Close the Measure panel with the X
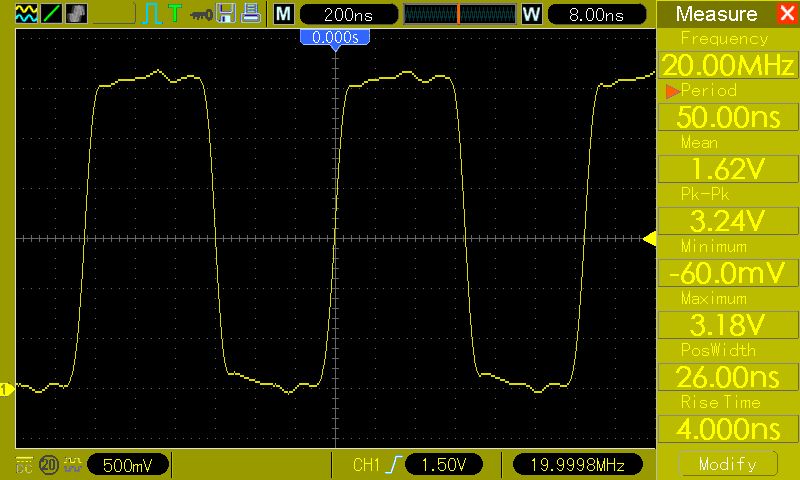800x480 pixels. click(x=787, y=13)
